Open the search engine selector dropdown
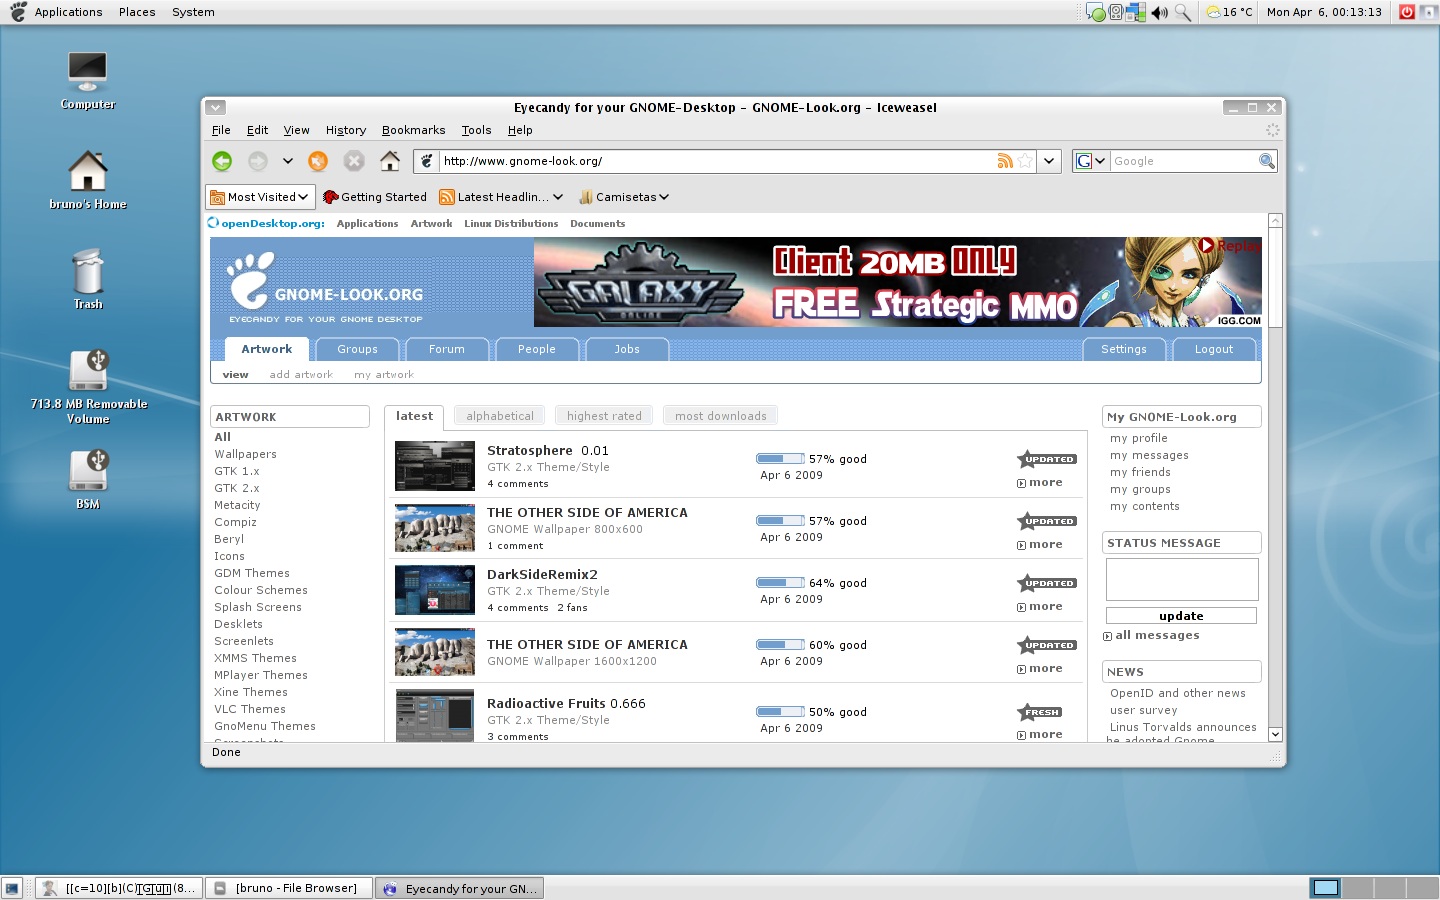The image size is (1440, 900). (1090, 161)
